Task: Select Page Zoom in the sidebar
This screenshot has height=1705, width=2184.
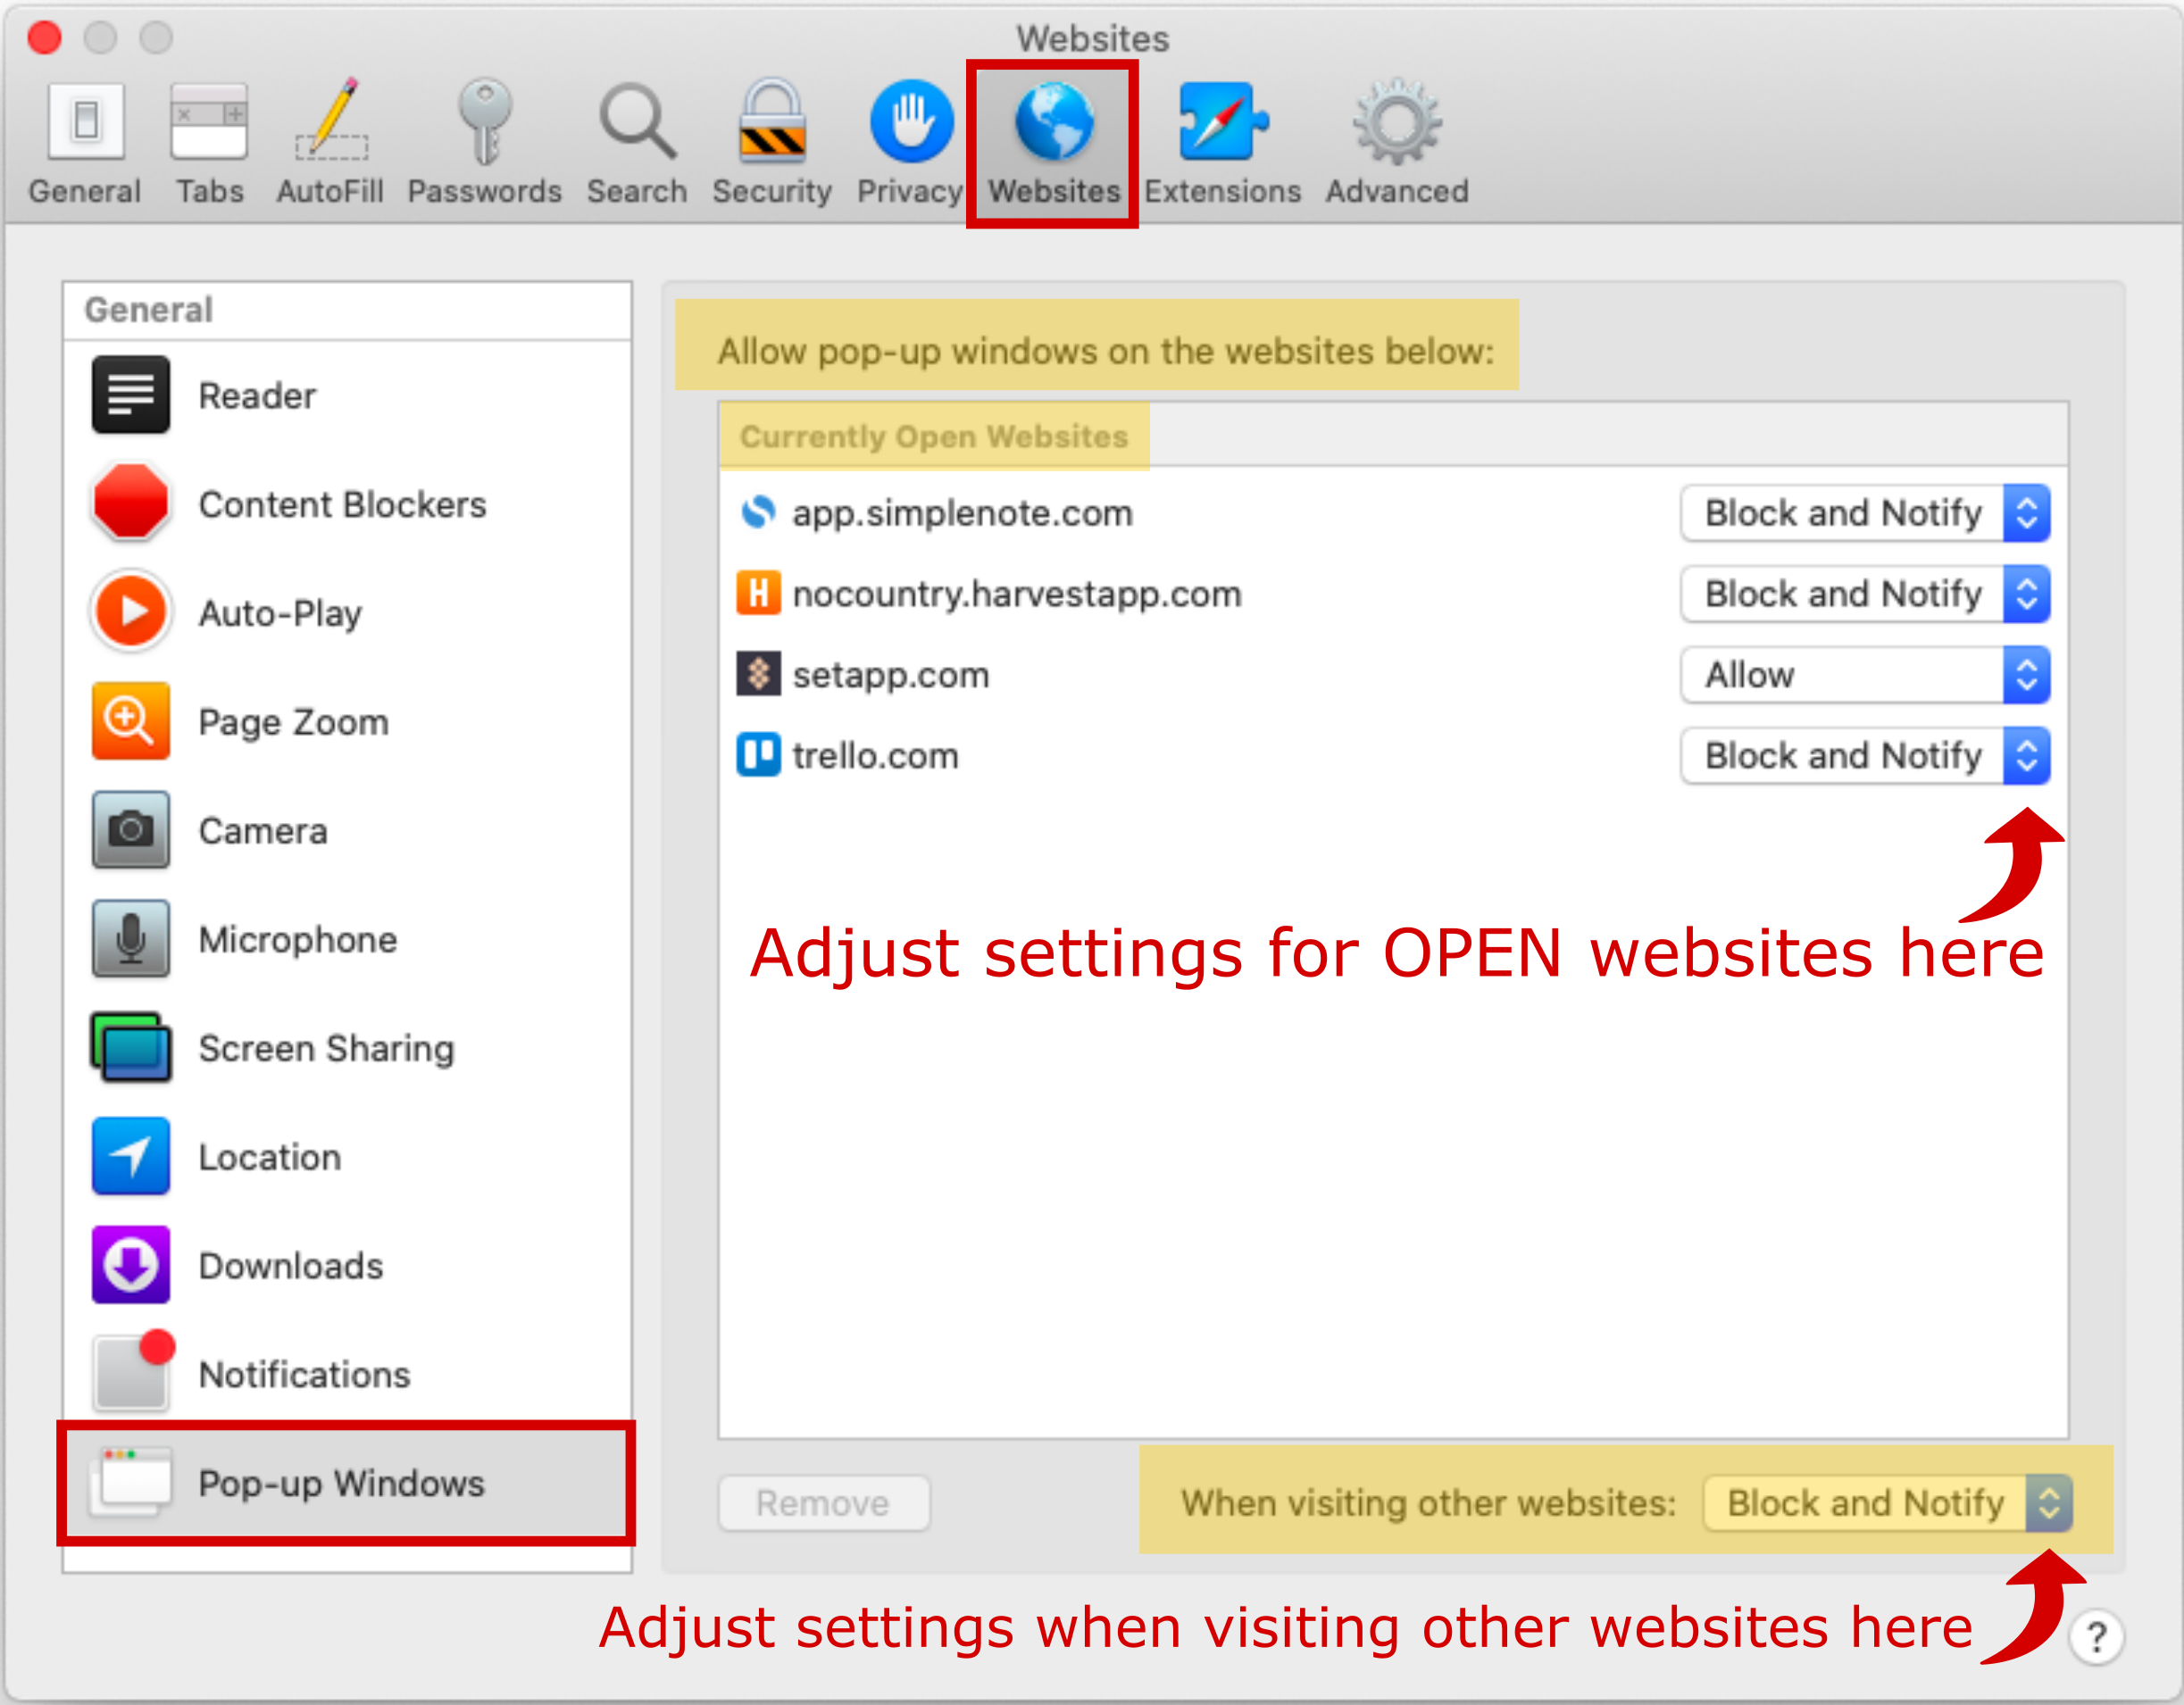Action: point(293,721)
